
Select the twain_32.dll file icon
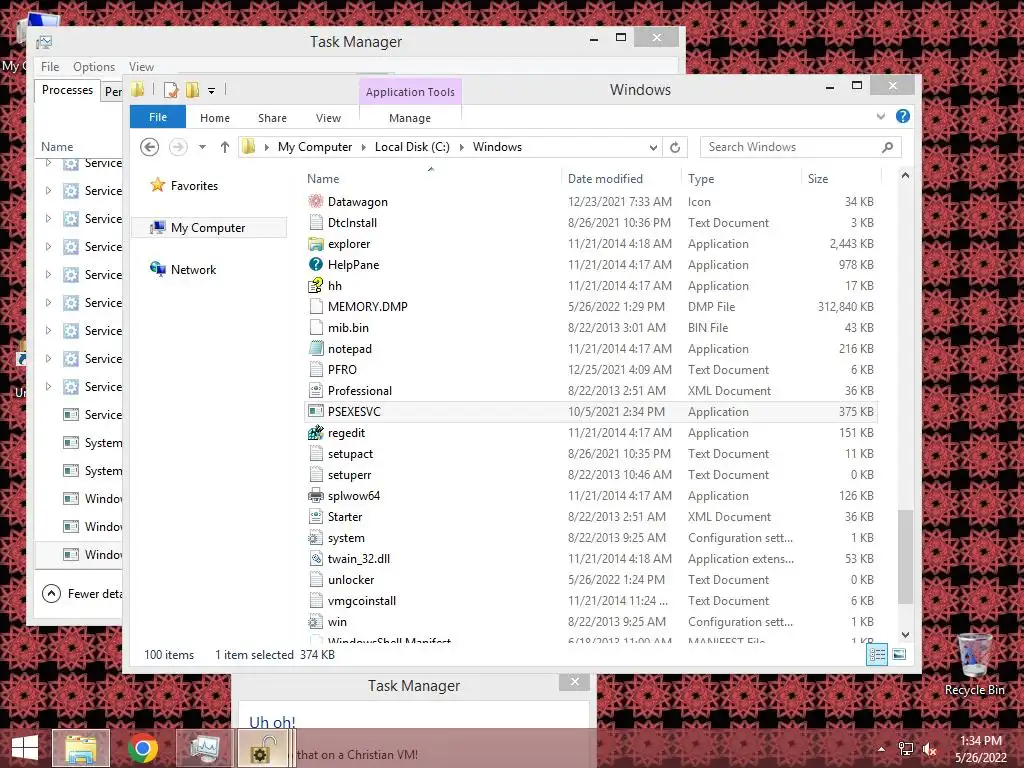316,558
